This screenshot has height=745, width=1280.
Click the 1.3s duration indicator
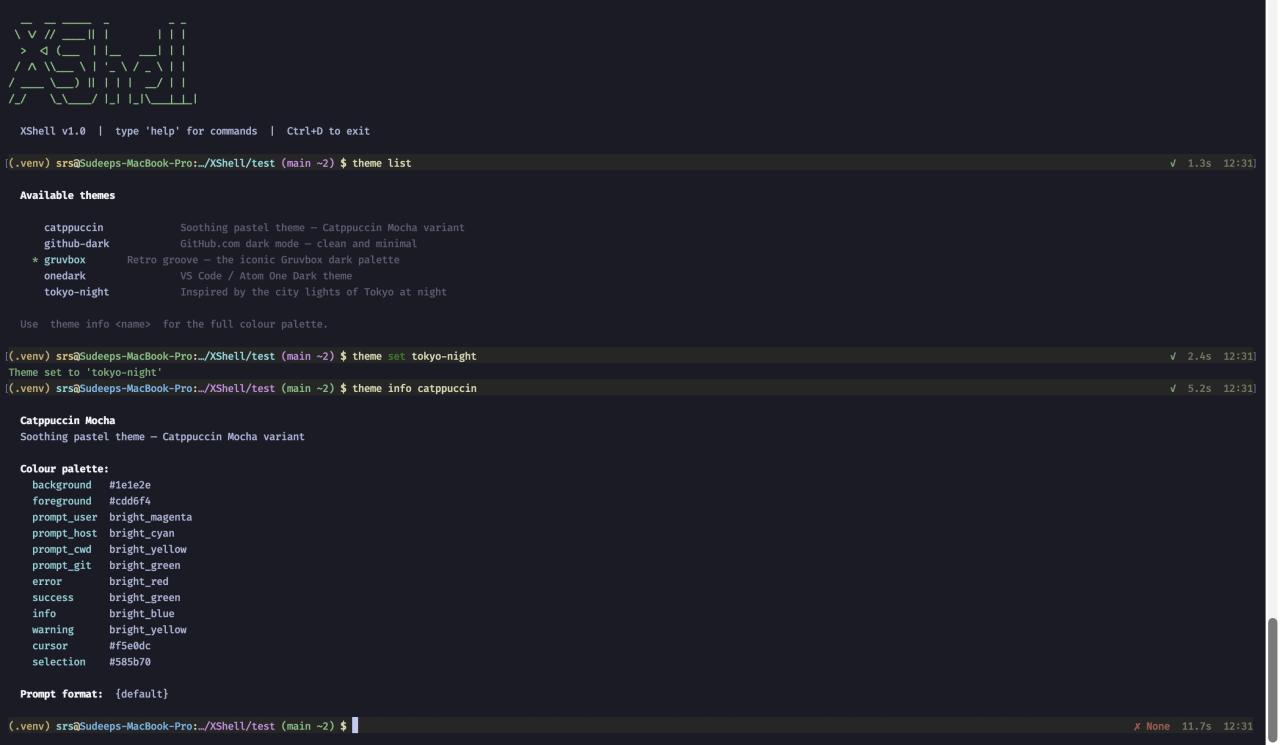point(1199,163)
